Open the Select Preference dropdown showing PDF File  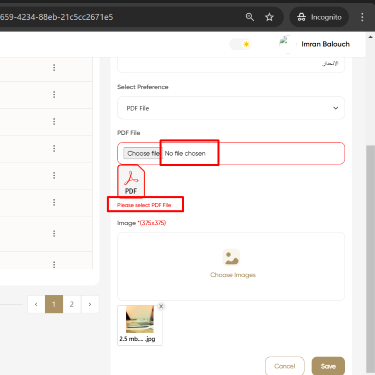[231, 108]
